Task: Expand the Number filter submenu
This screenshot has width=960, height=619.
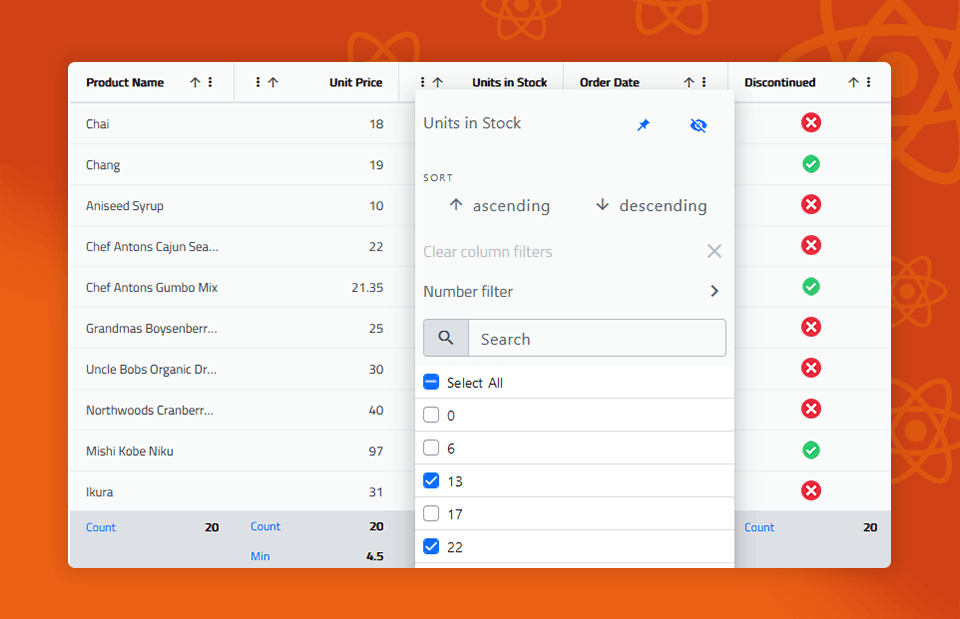Action: click(714, 291)
